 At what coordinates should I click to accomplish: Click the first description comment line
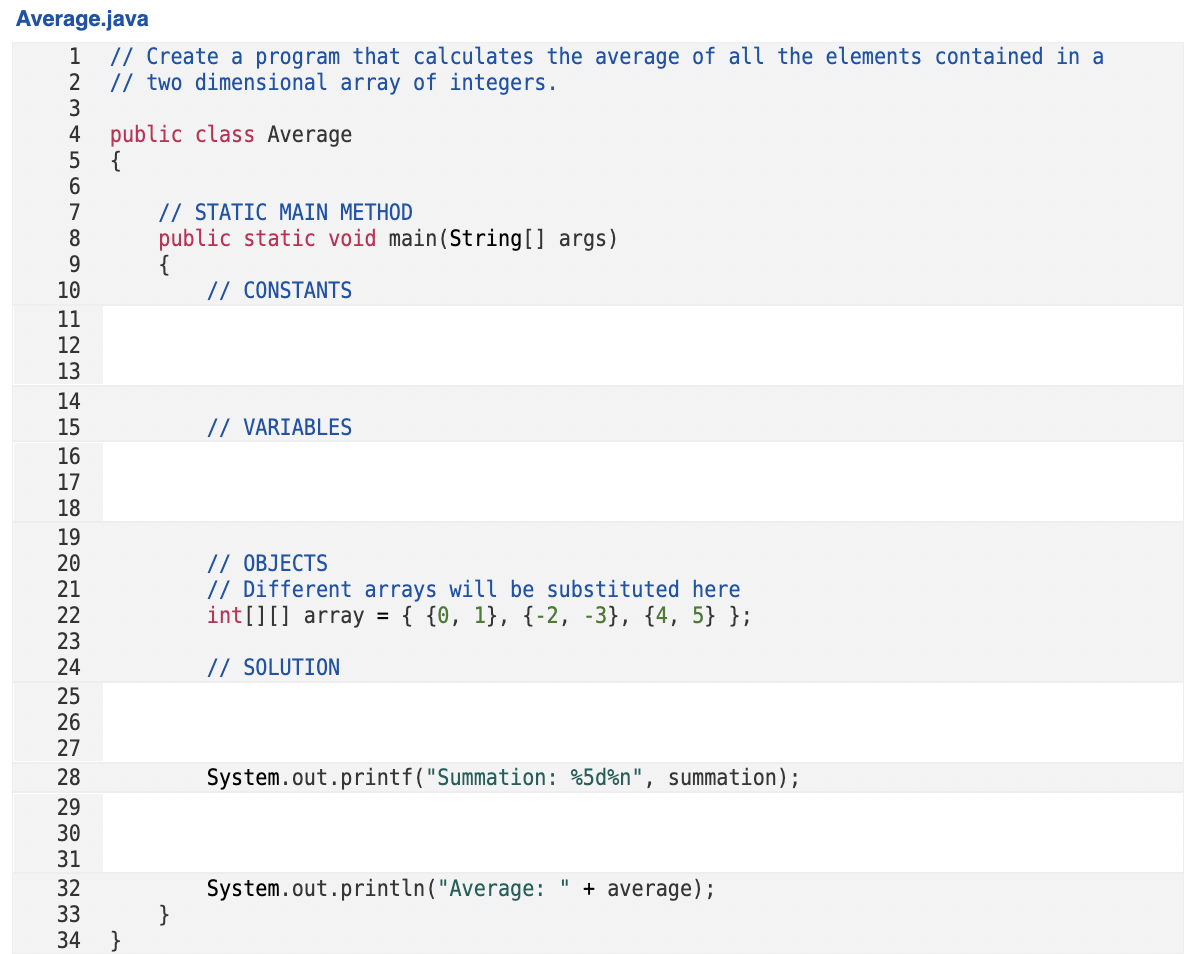coord(607,57)
